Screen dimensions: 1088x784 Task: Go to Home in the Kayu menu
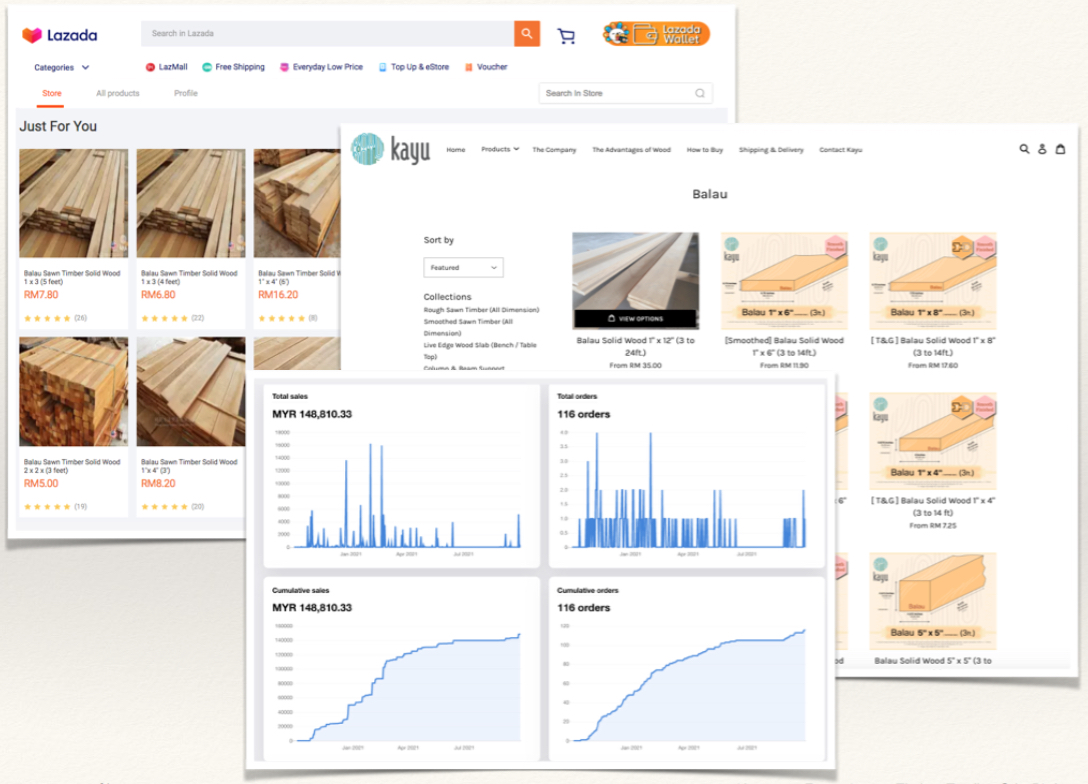pyautogui.click(x=456, y=150)
